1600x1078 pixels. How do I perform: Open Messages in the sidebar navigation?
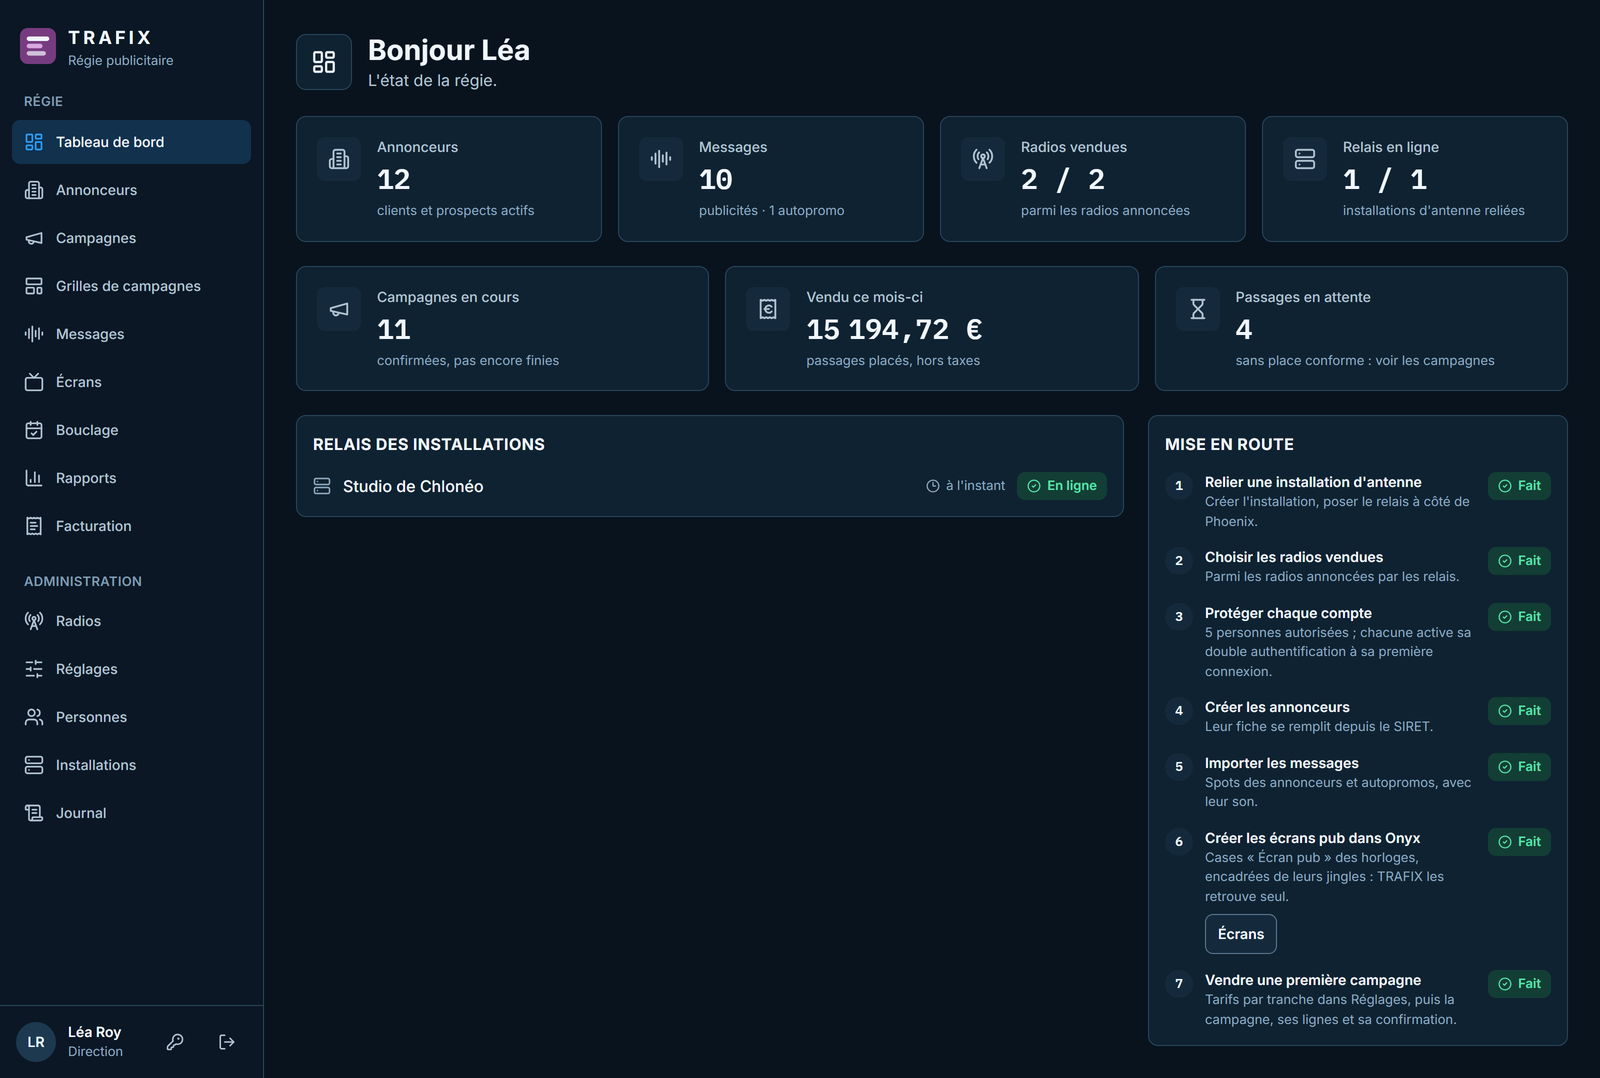[x=131, y=334]
